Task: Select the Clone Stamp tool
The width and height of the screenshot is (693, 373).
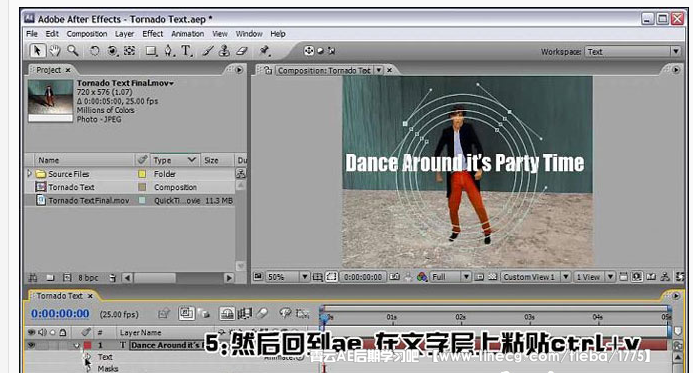Action: [225, 51]
